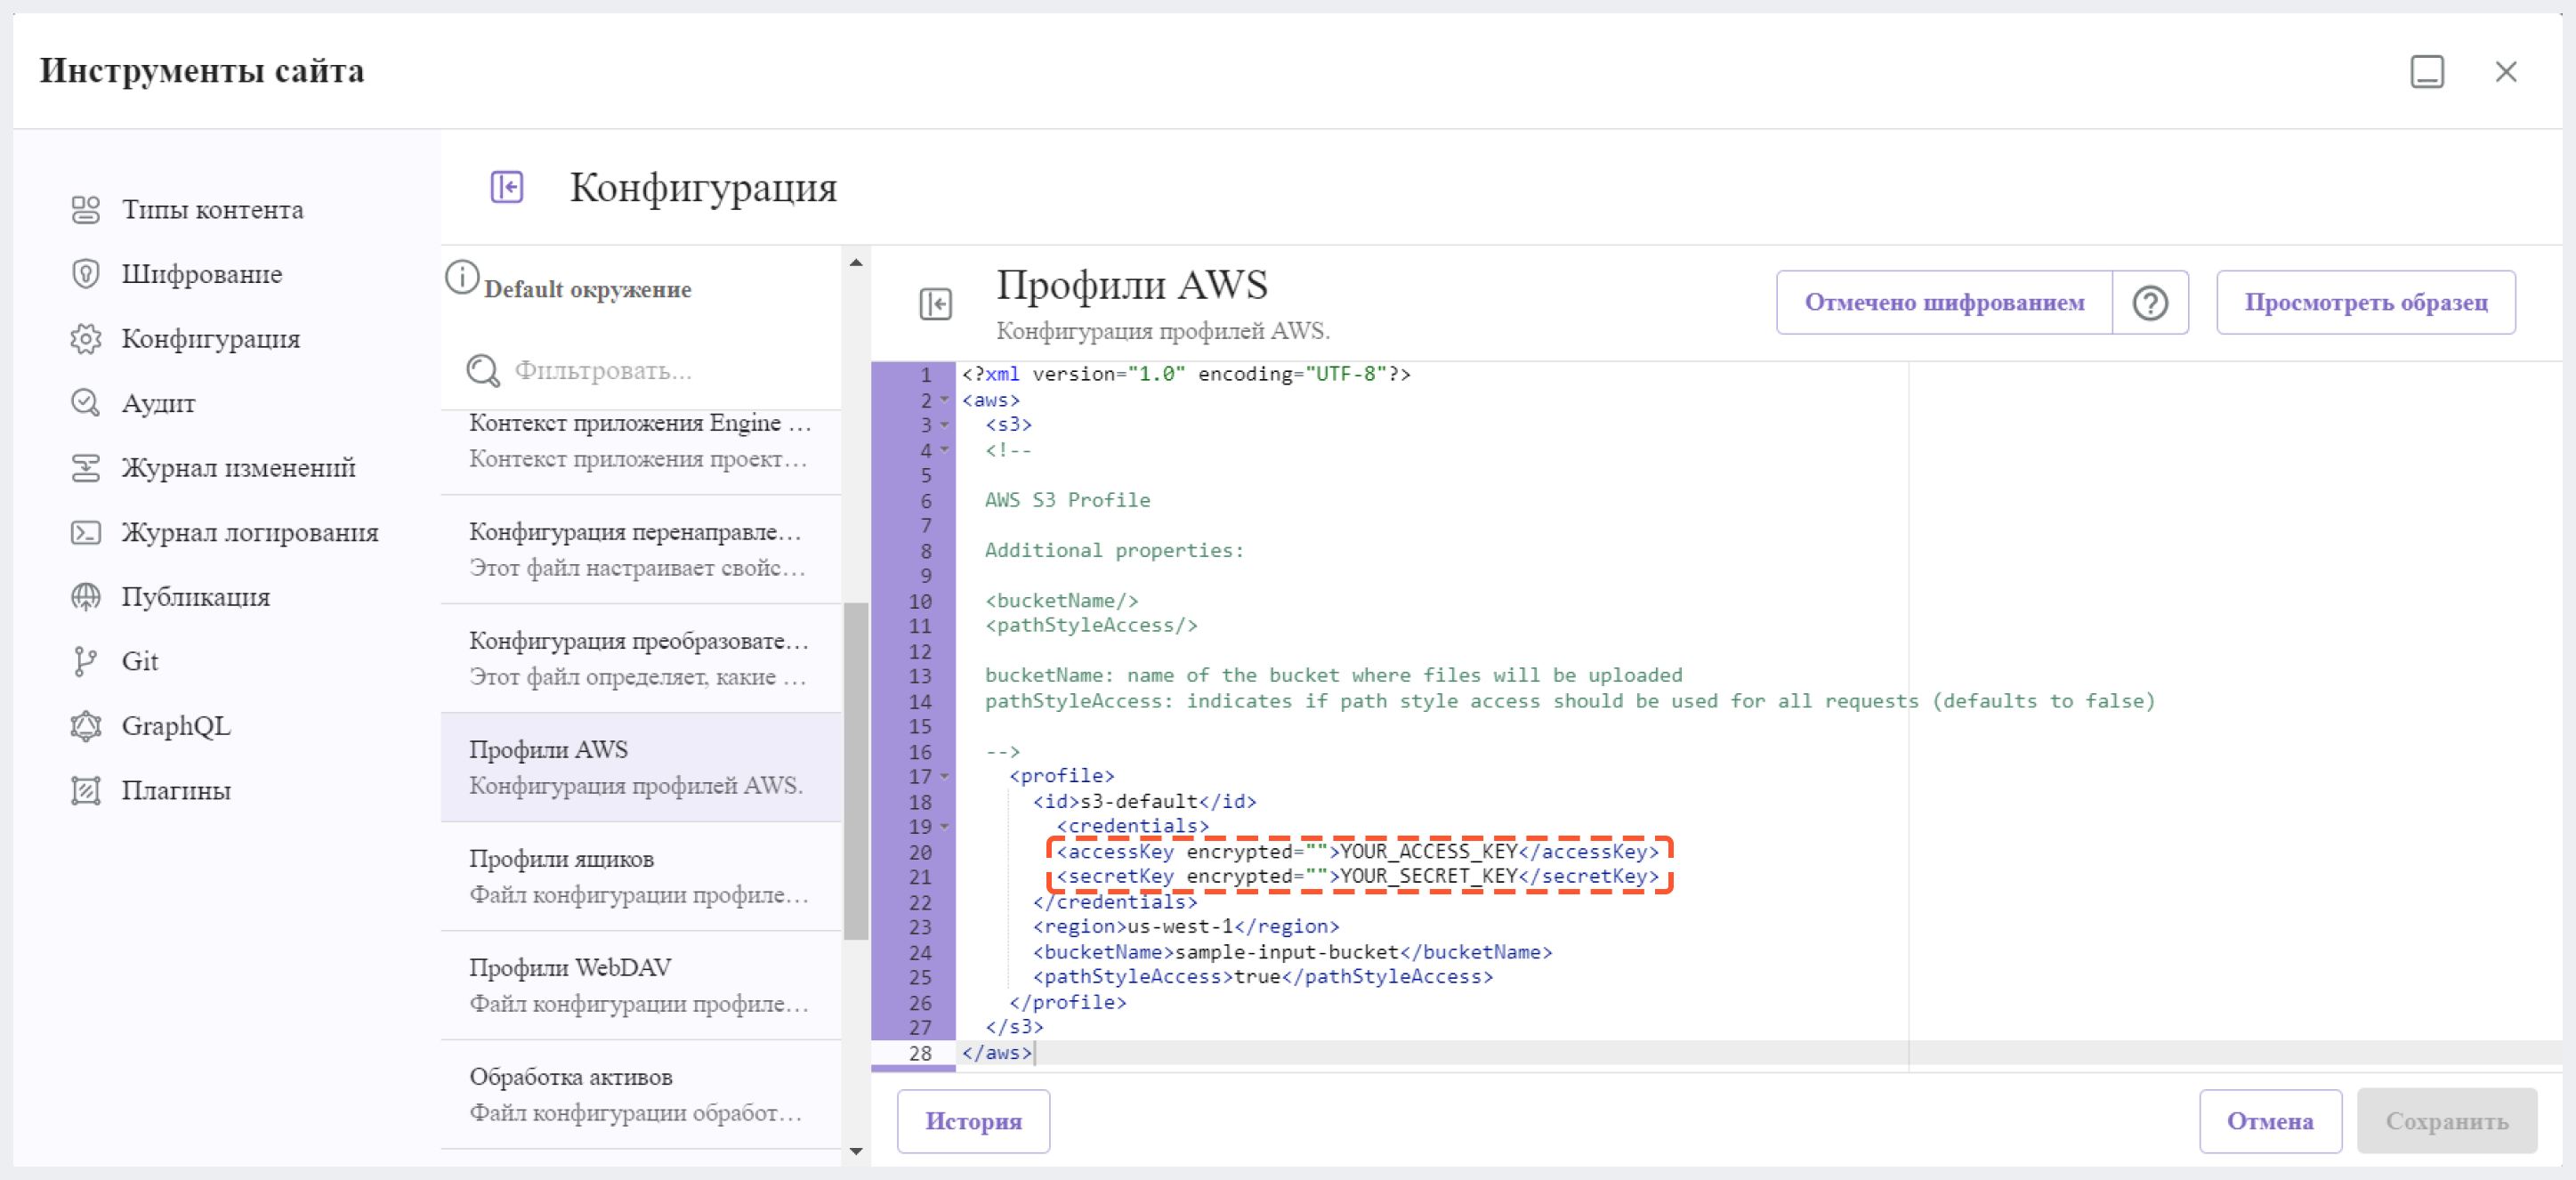
Task: Click the Плагины icon
Action: [86, 790]
